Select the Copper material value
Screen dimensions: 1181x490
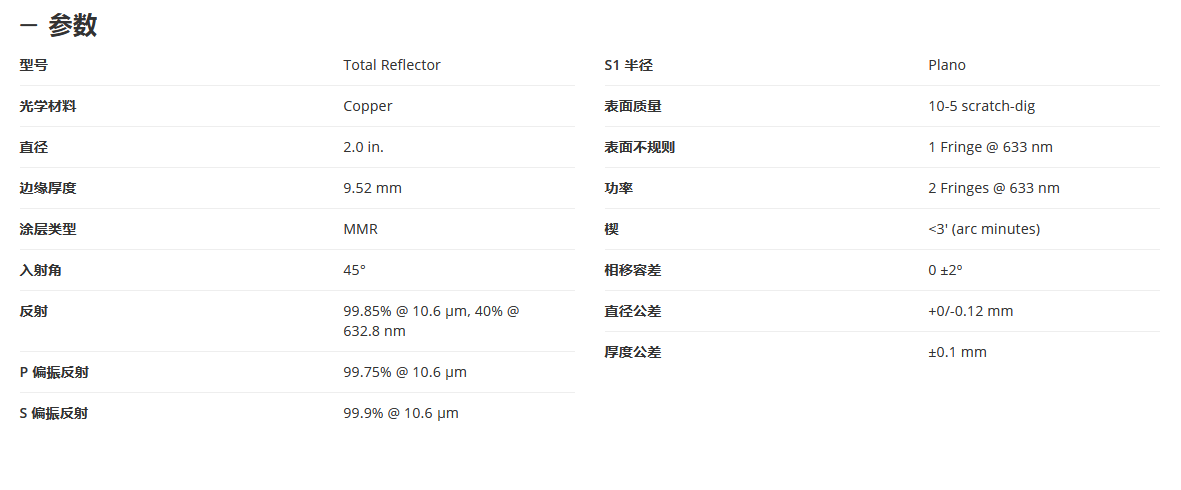tap(368, 106)
